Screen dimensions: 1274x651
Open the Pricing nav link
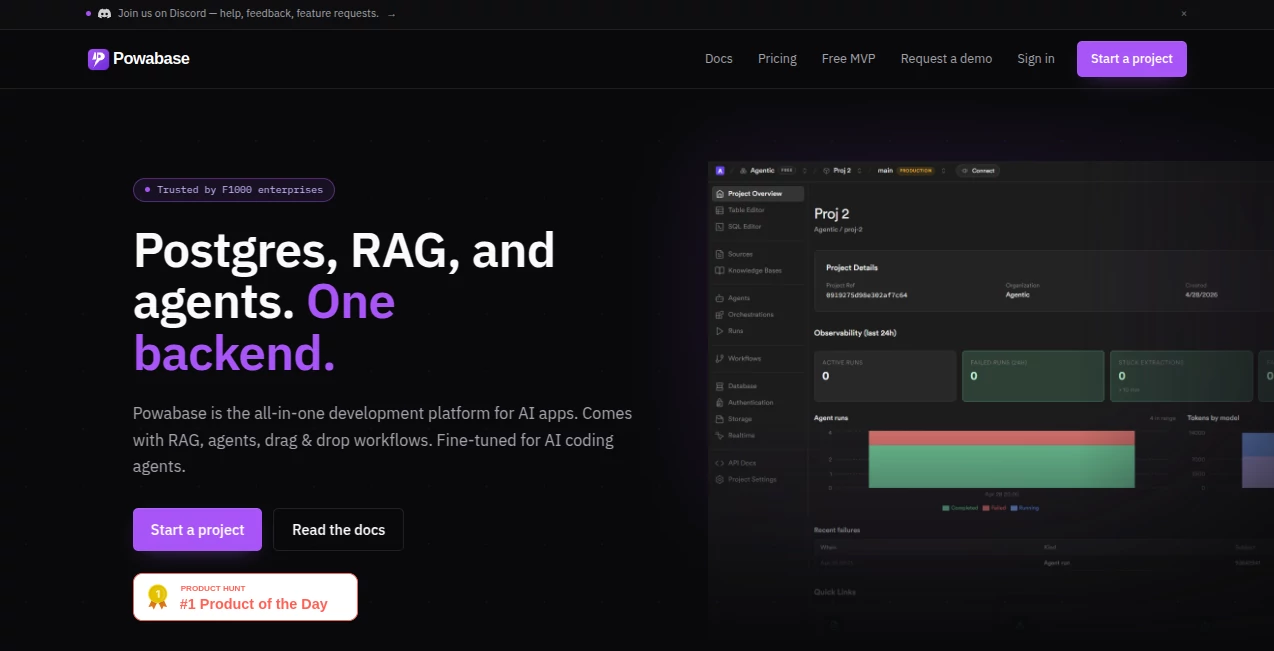(777, 59)
